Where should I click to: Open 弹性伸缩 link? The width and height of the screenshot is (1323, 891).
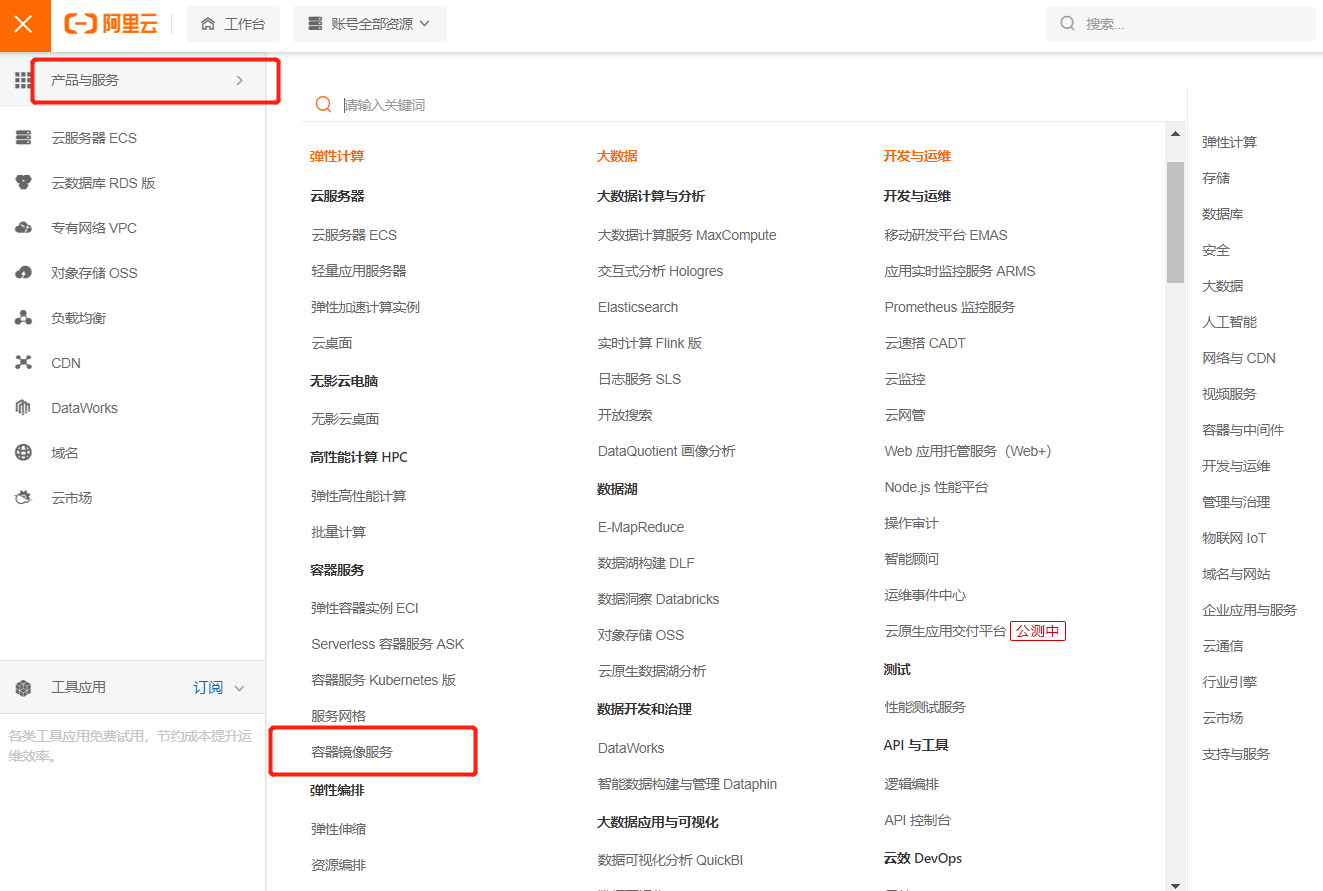click(338, 829)
